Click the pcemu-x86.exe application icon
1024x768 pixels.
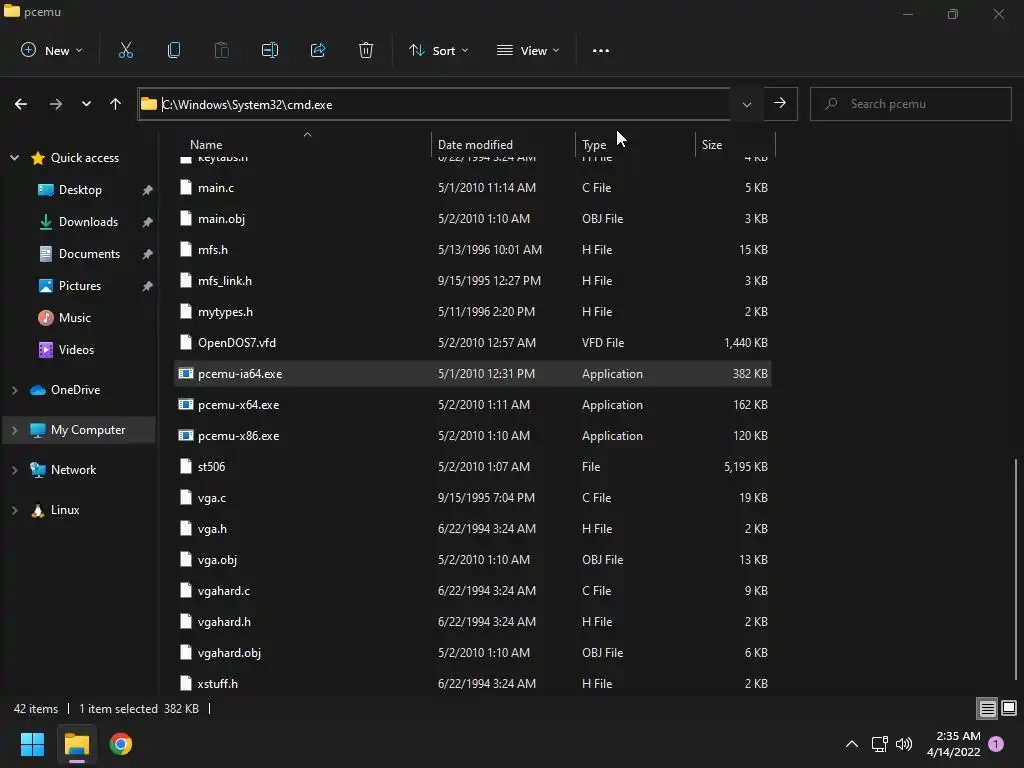point(186,436)
